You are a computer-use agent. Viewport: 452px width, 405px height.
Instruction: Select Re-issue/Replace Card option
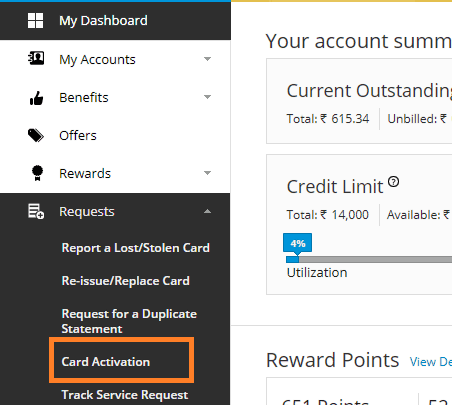(x=126, y=281)
